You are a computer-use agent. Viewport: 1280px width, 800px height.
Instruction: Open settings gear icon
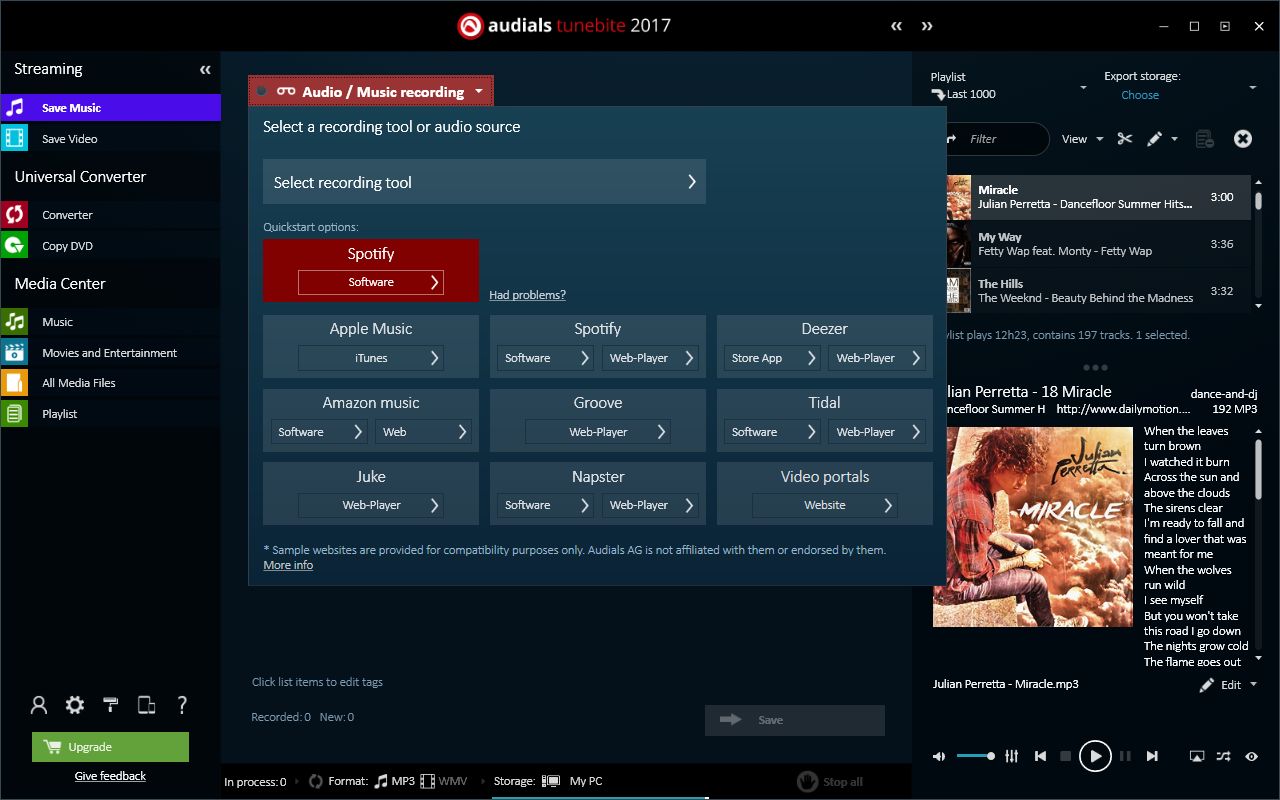tap(75, 705)
